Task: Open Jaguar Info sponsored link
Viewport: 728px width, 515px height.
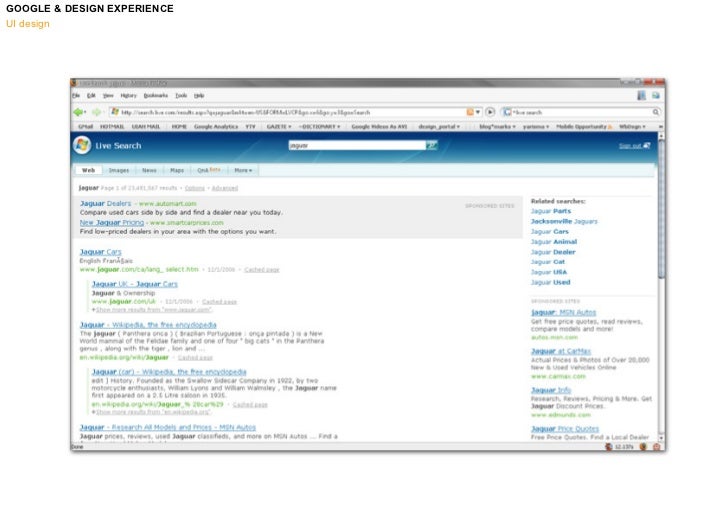Action: 551,390
